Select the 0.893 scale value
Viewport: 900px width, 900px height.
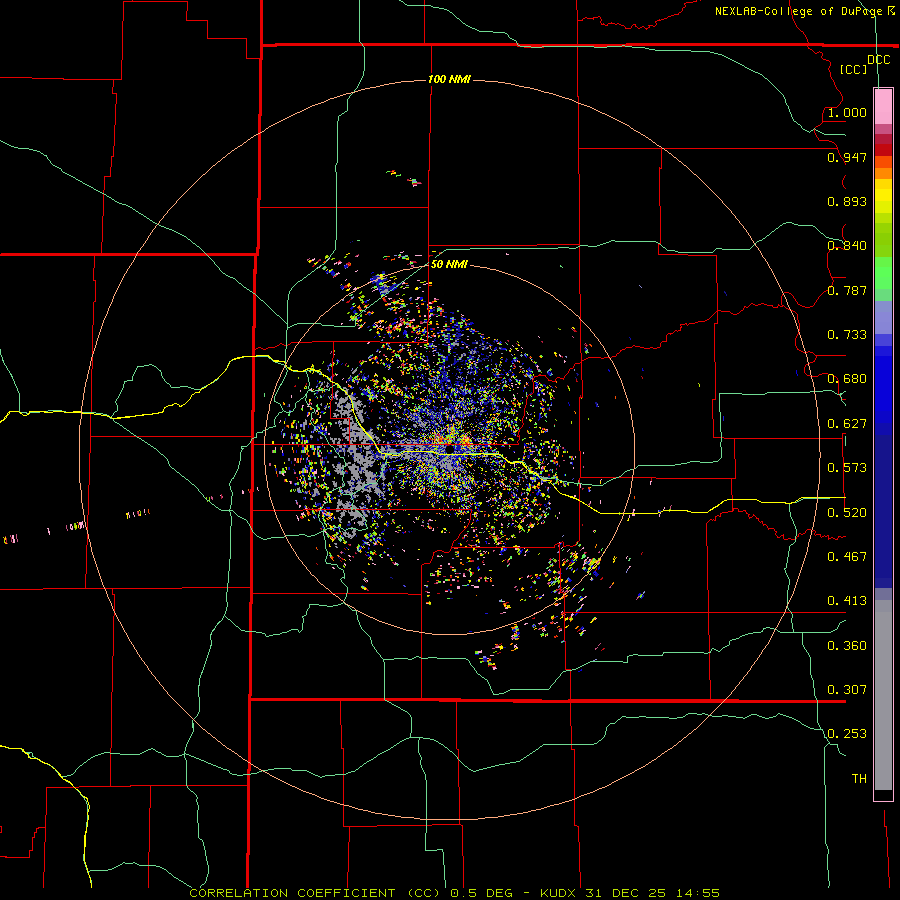(847, 201)
